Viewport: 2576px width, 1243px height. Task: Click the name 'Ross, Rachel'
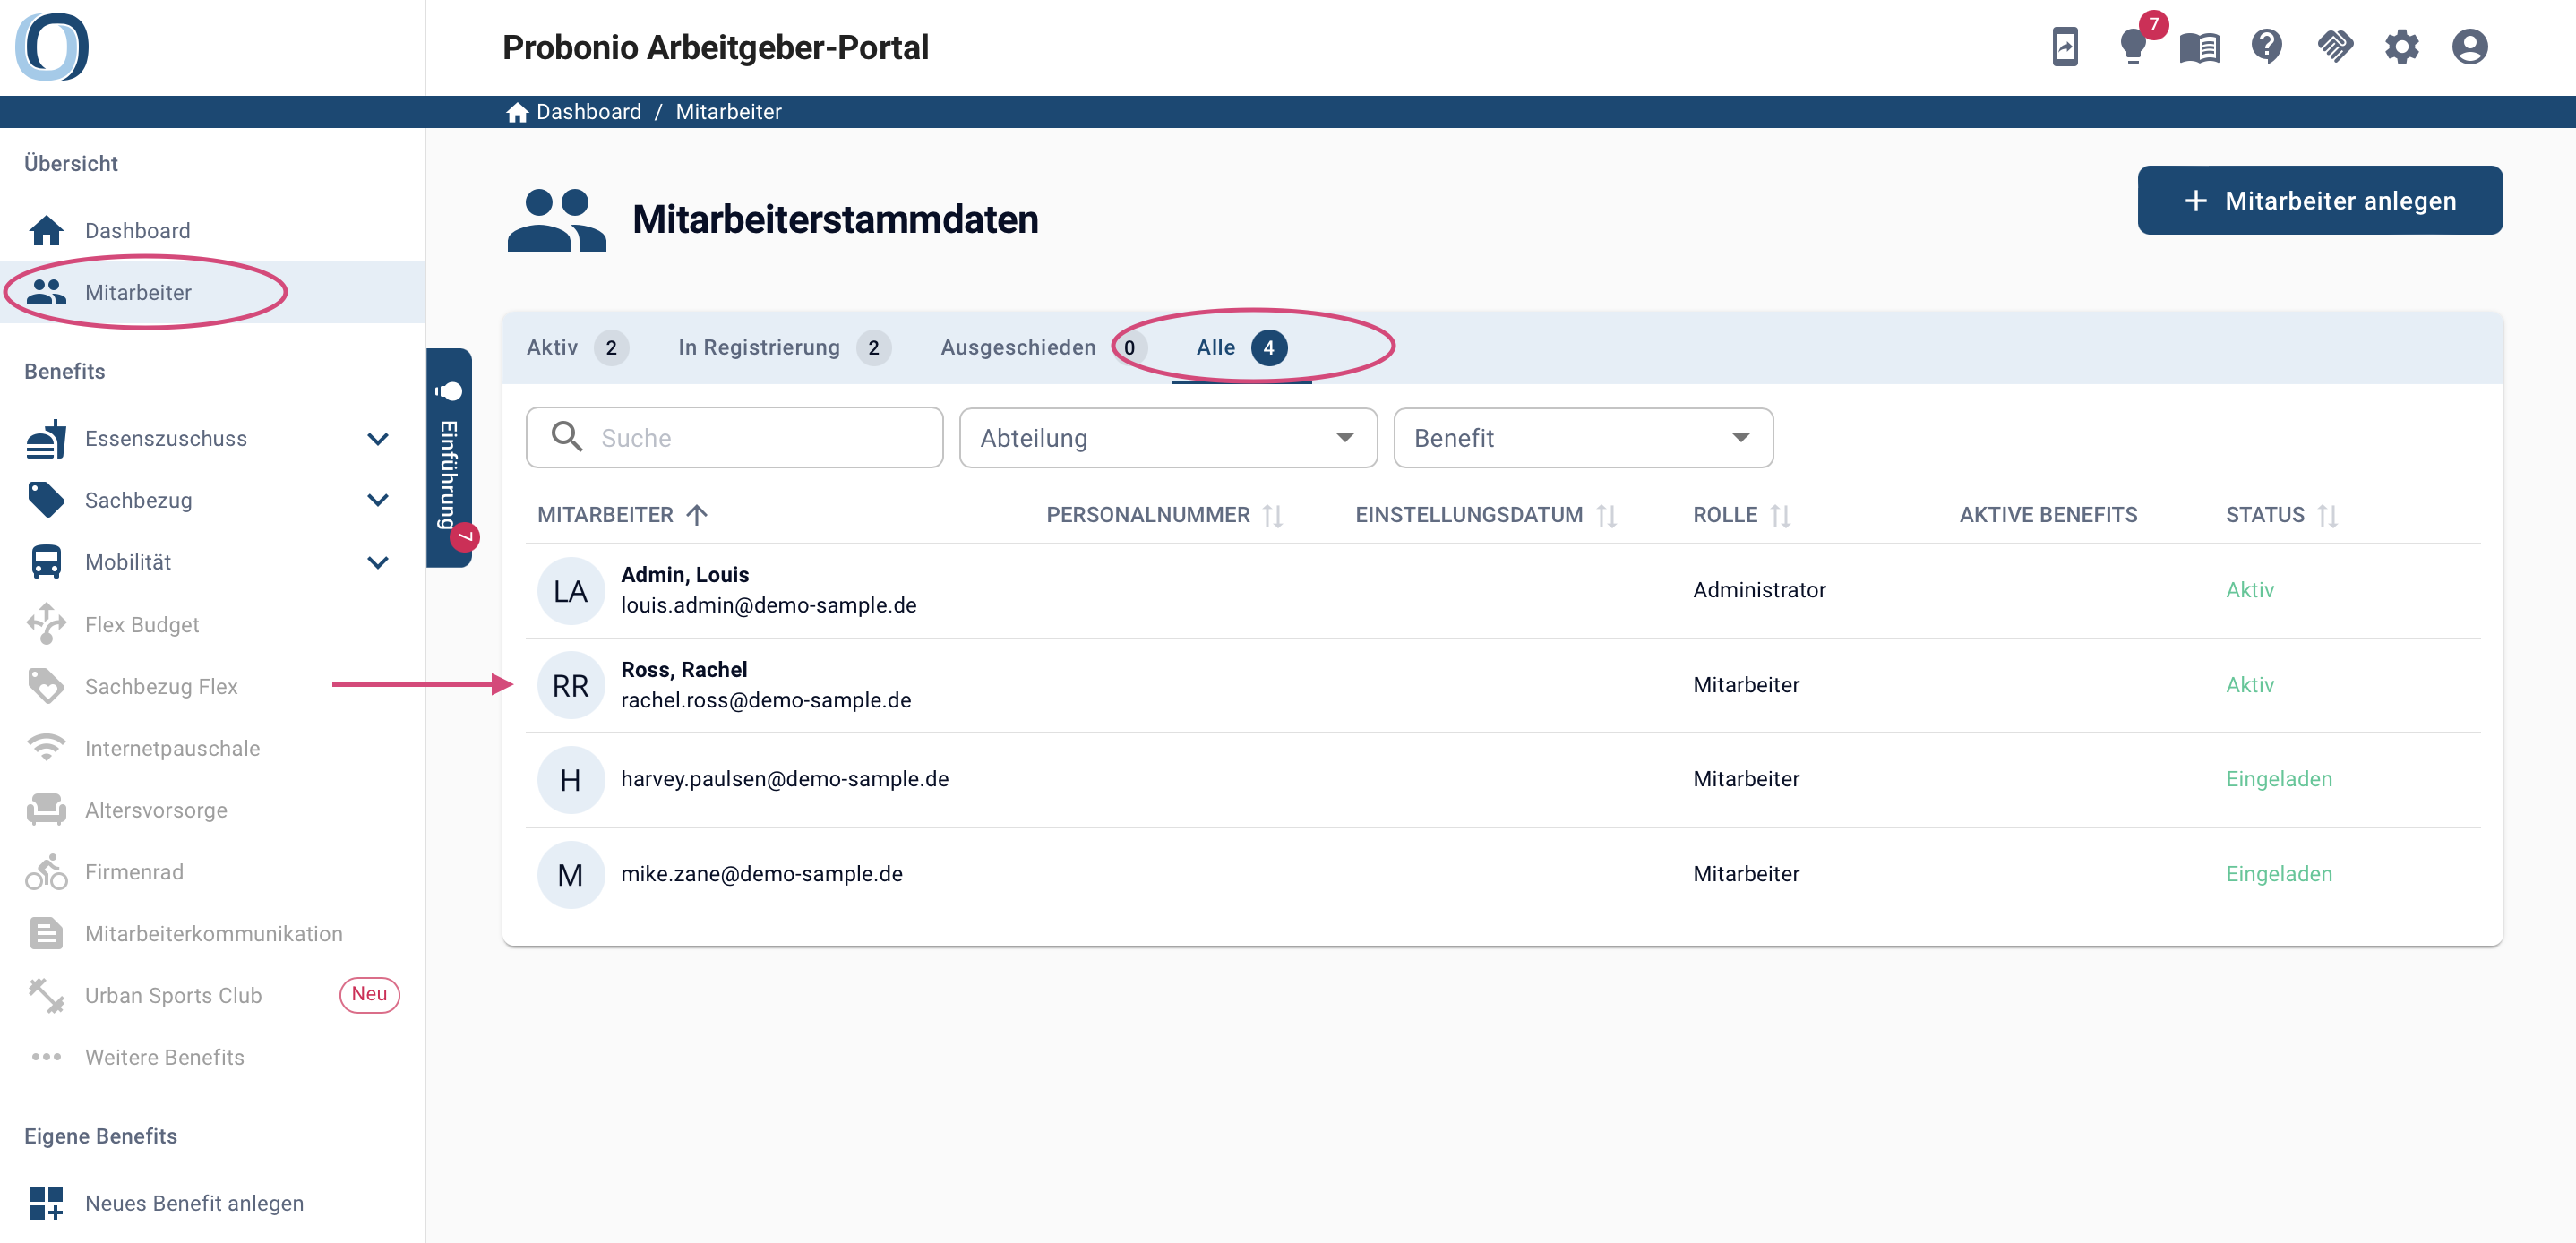coord(684,670)
